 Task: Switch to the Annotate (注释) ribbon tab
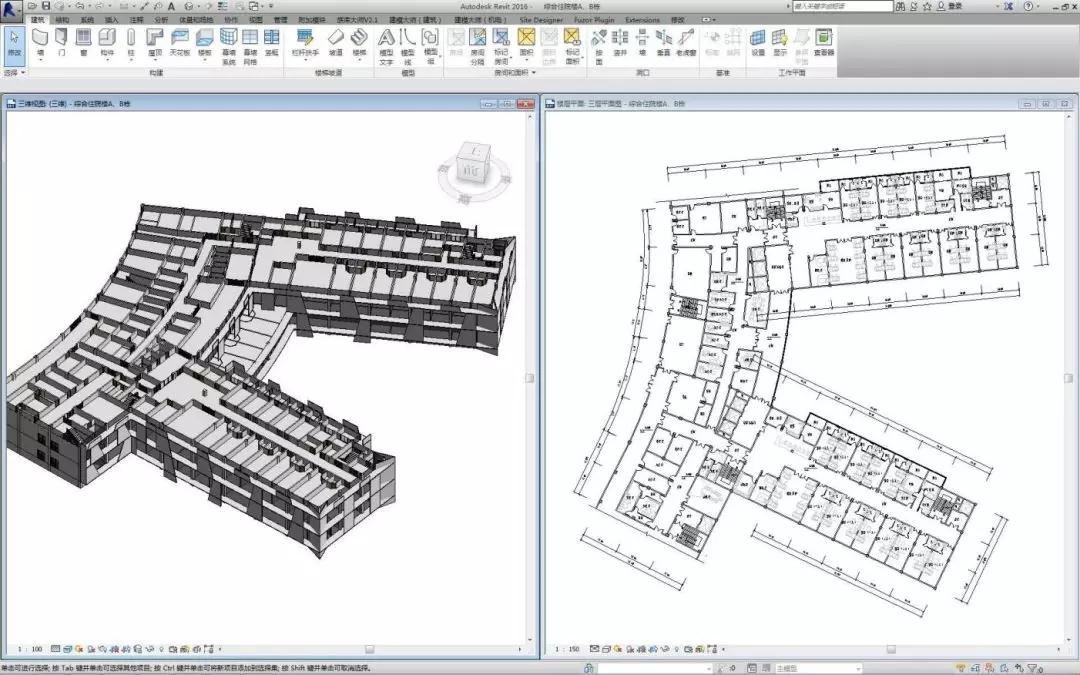click(x=136, y=20)
